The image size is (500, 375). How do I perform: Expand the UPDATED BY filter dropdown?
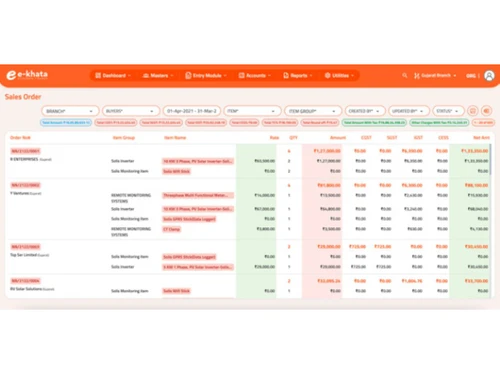pyautogui.click(x=409, y=111)
